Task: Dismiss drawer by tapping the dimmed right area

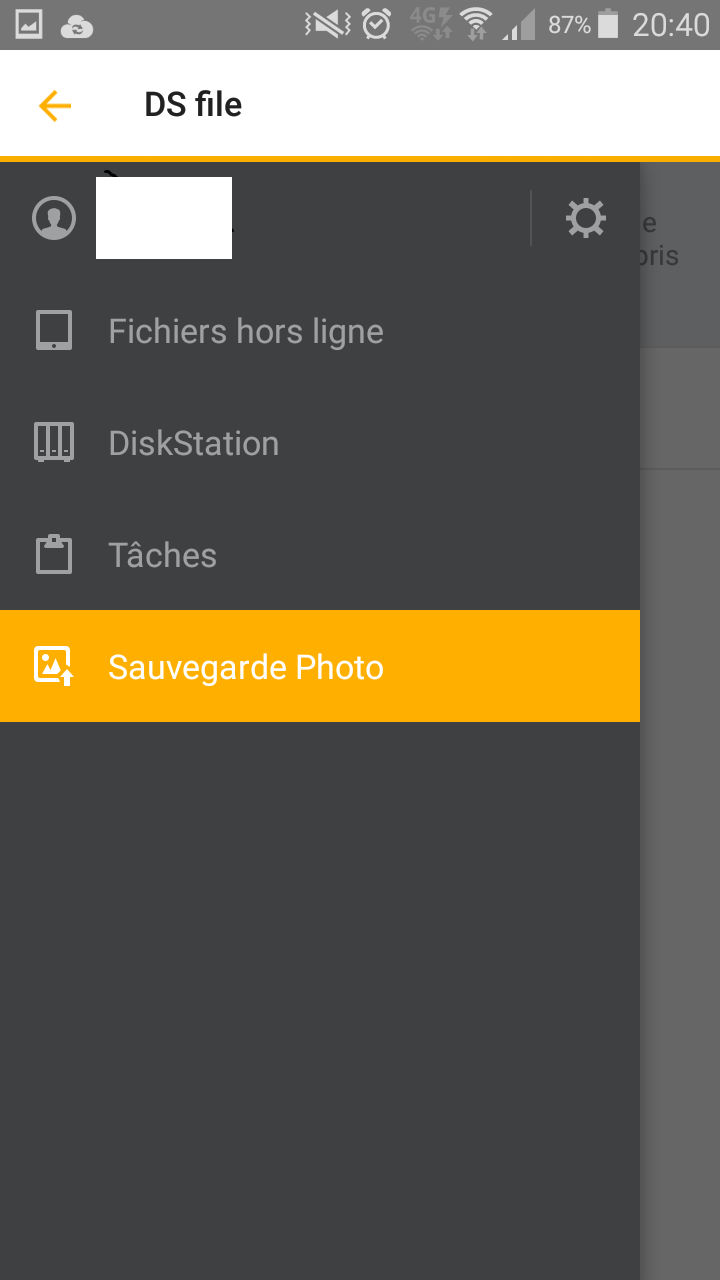Action: pyautogui.click(x=680, y=800)
